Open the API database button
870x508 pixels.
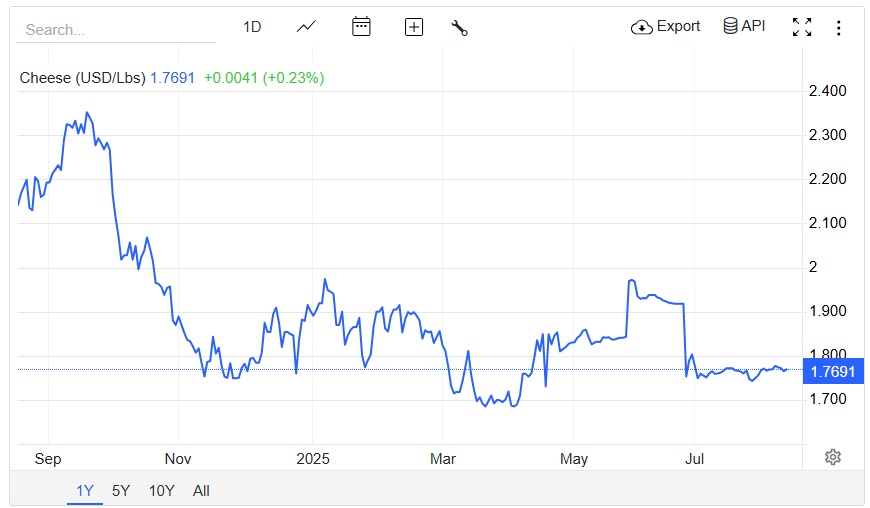click(x=744, y=26)
